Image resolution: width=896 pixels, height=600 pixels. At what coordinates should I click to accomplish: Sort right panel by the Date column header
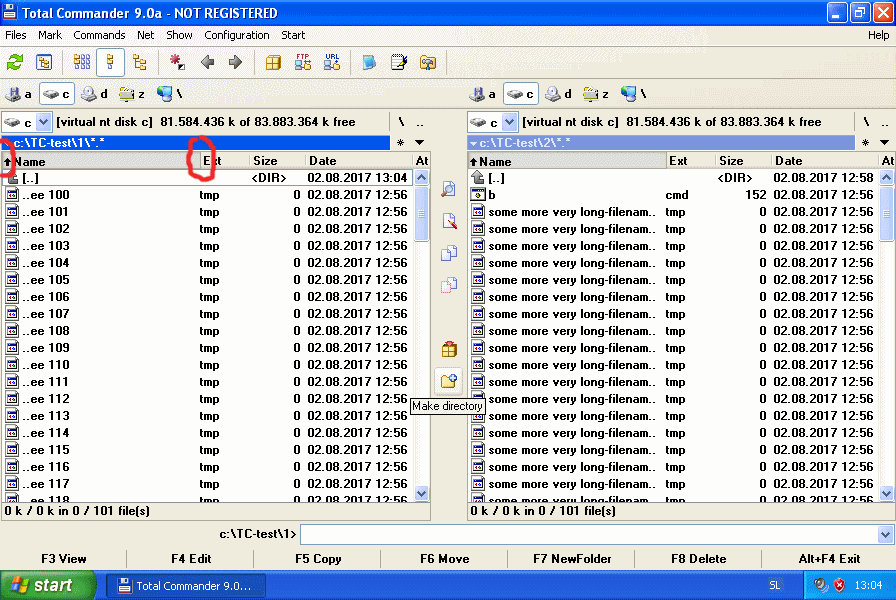coord(825,161)
